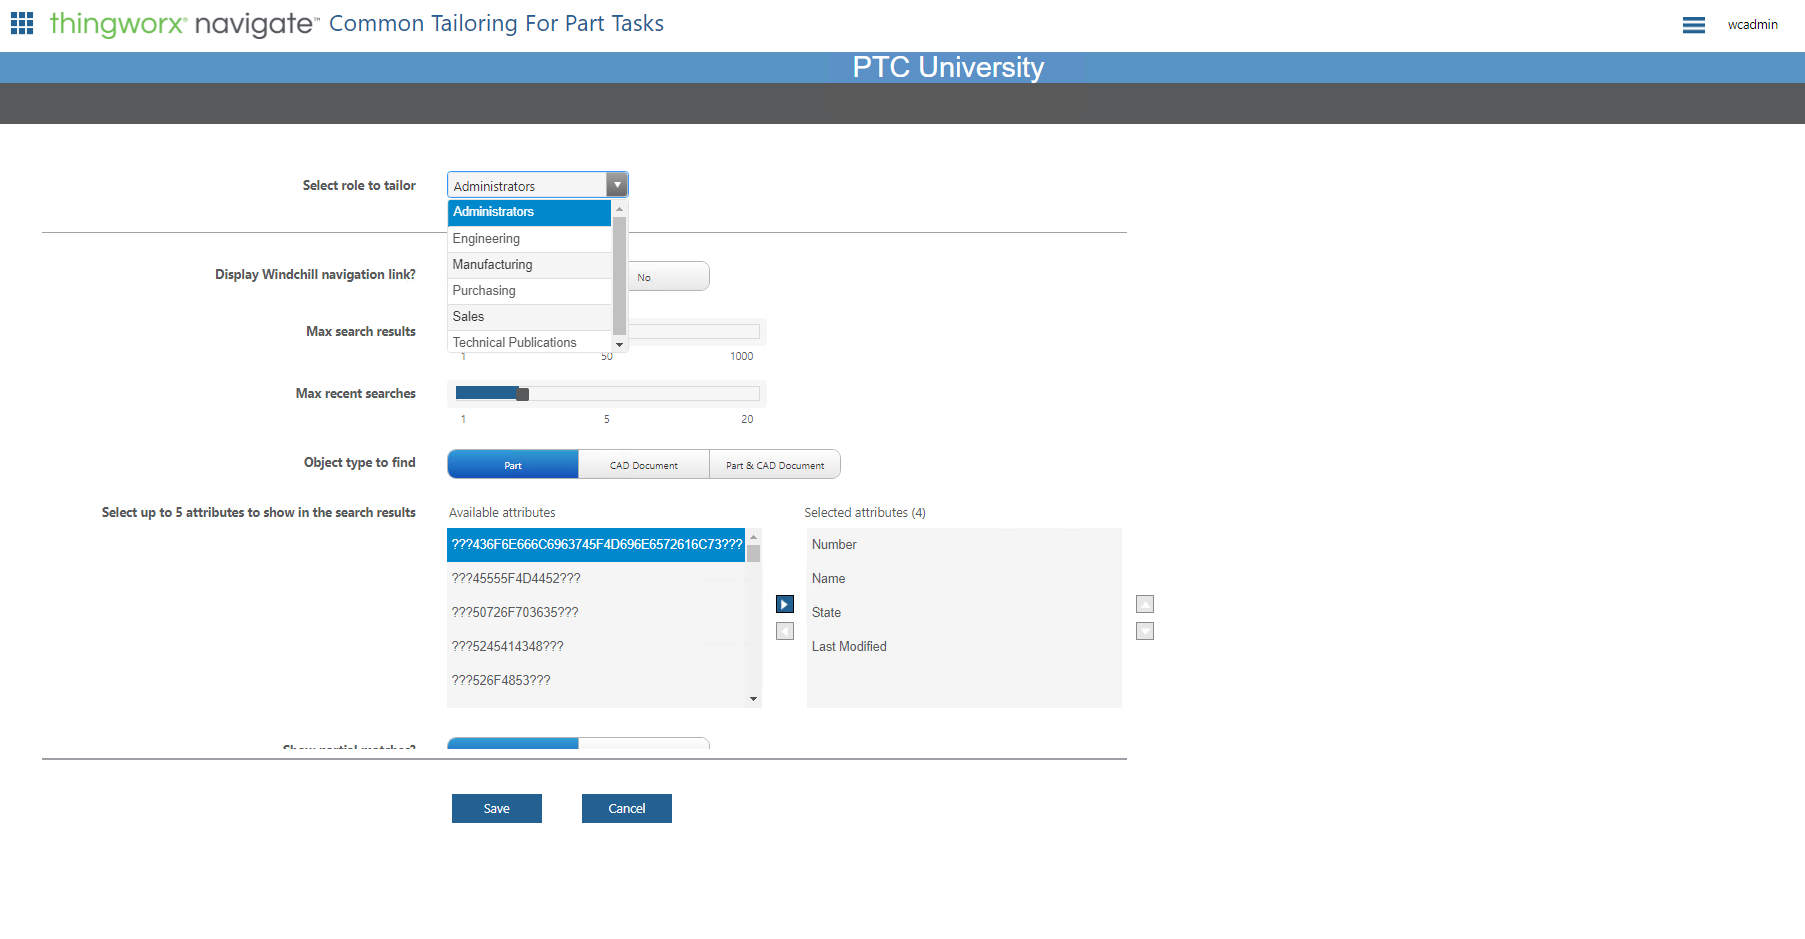
Task: Open the app switcher grid icon
Action: (21, 22)
